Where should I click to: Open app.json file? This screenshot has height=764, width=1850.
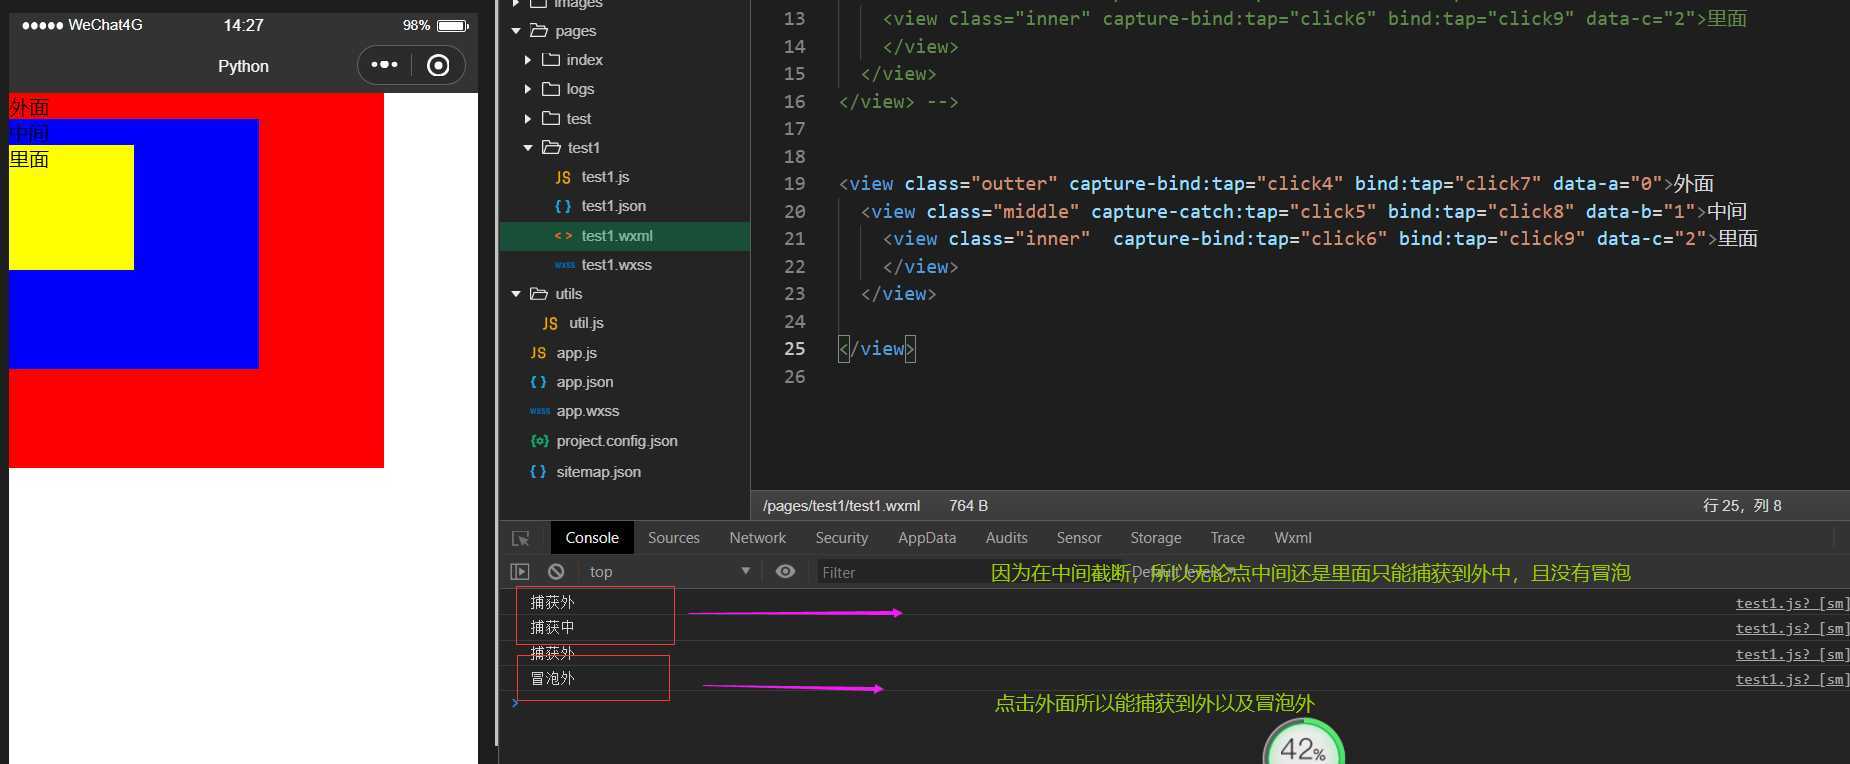tap(585, 382)
